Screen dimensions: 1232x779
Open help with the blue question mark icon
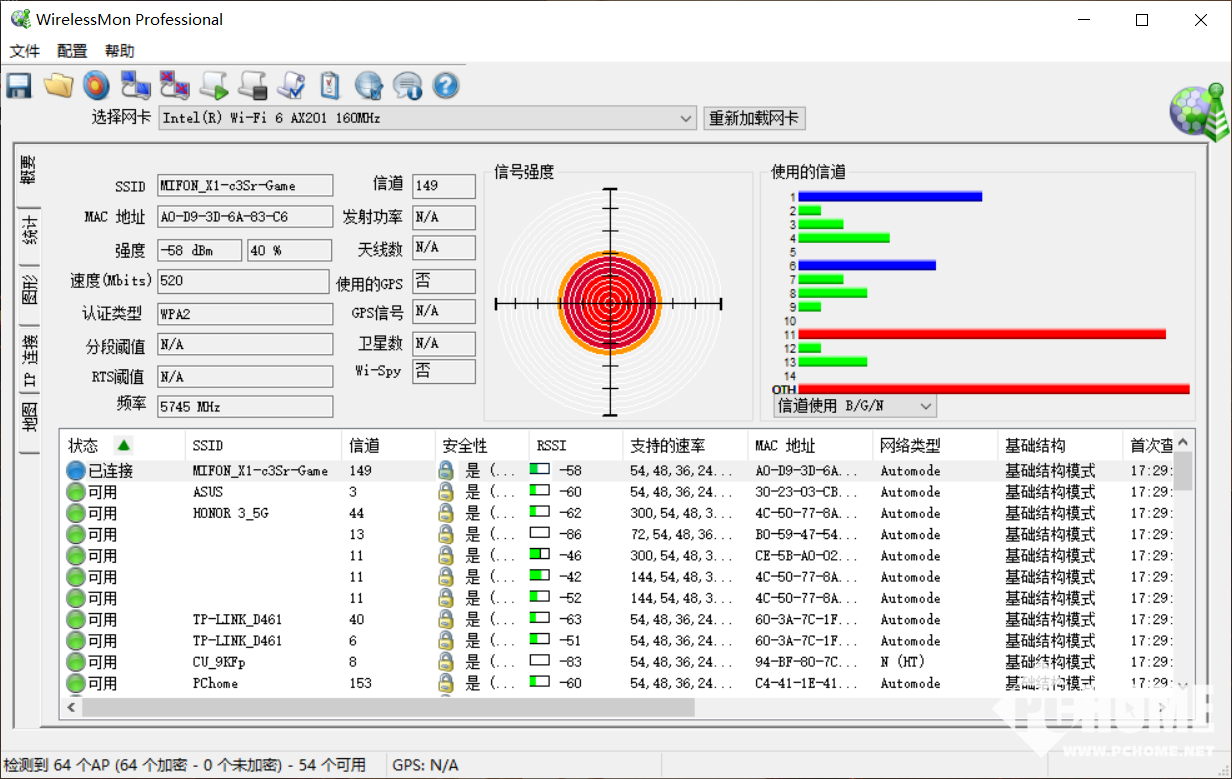(446, 86)
